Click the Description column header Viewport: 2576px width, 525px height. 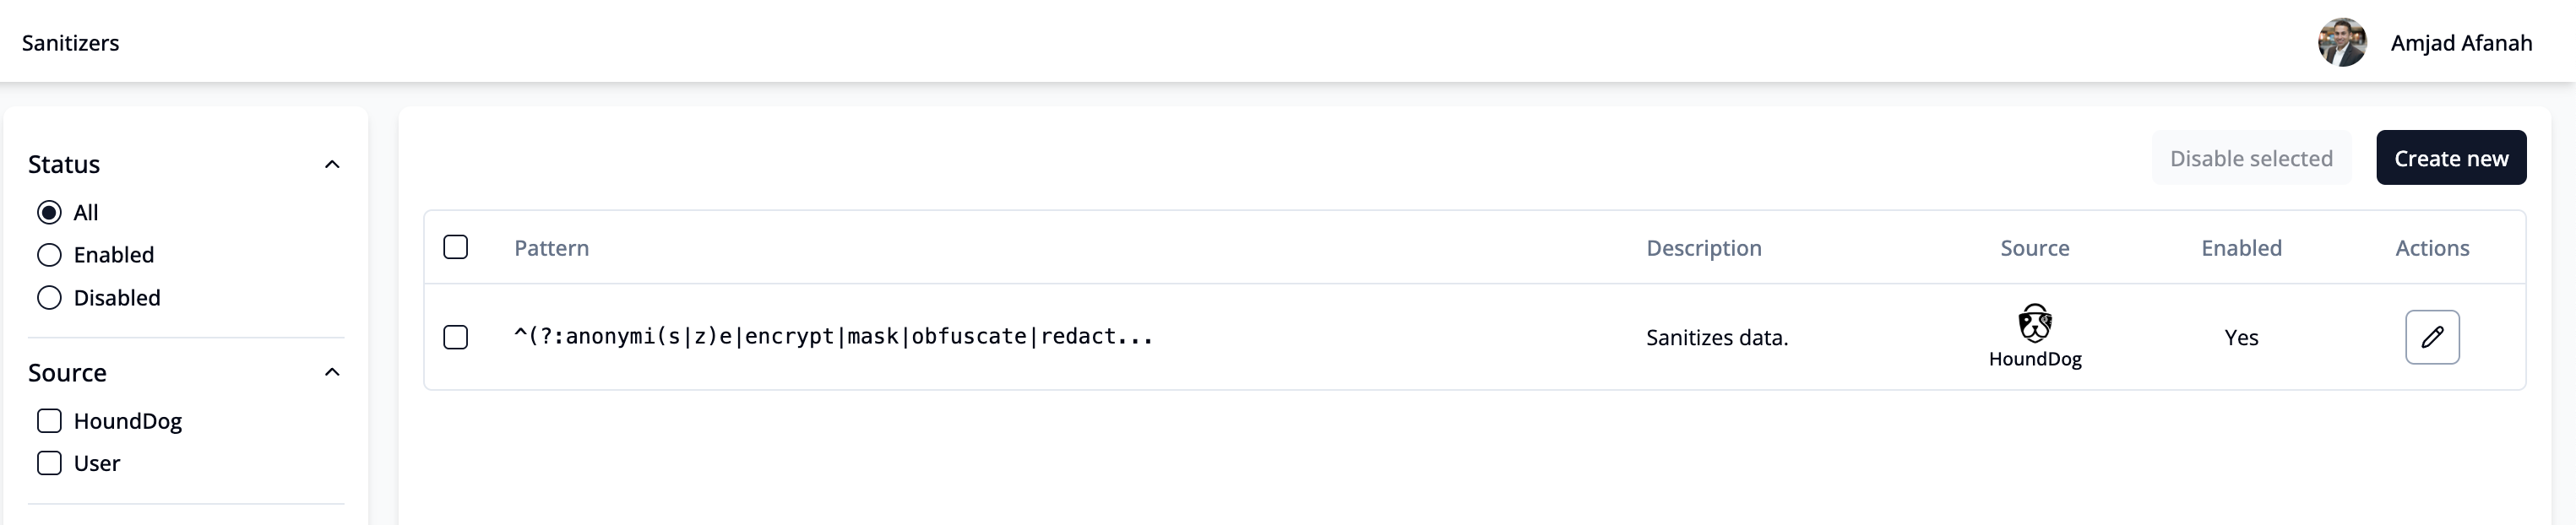tap(1704, 248)
